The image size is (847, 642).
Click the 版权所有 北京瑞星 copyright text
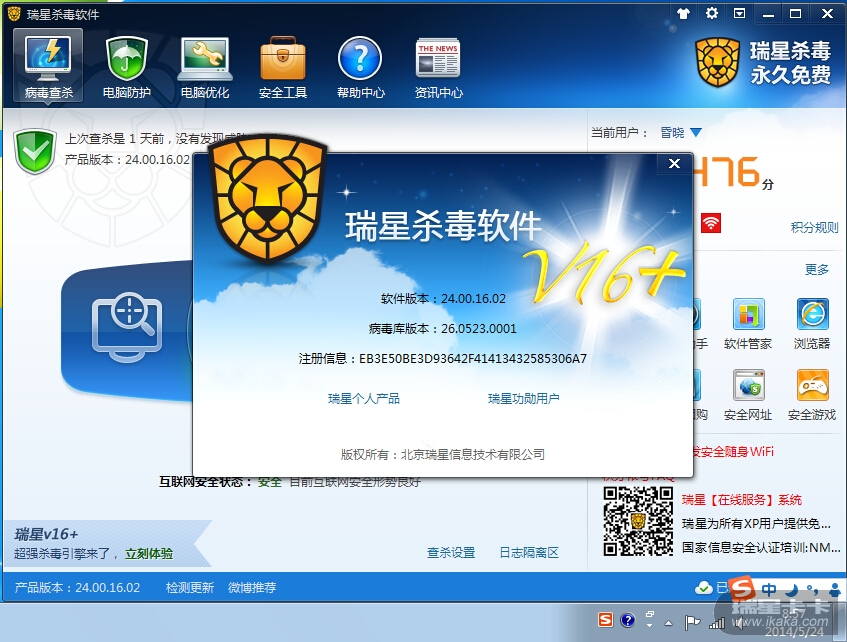(x=442, y=454)
